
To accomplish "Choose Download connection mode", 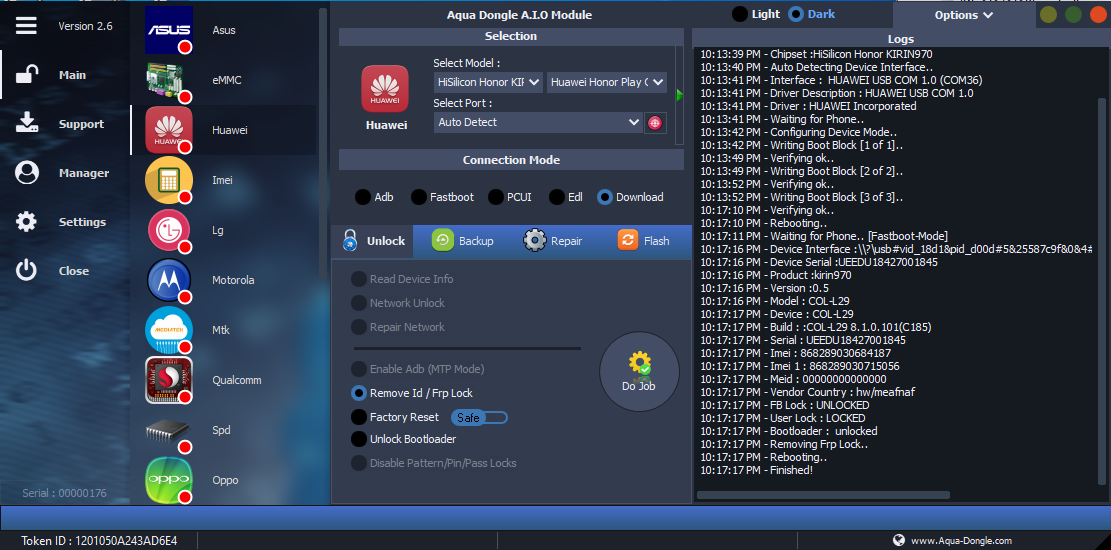I will [x=604, y=197].
